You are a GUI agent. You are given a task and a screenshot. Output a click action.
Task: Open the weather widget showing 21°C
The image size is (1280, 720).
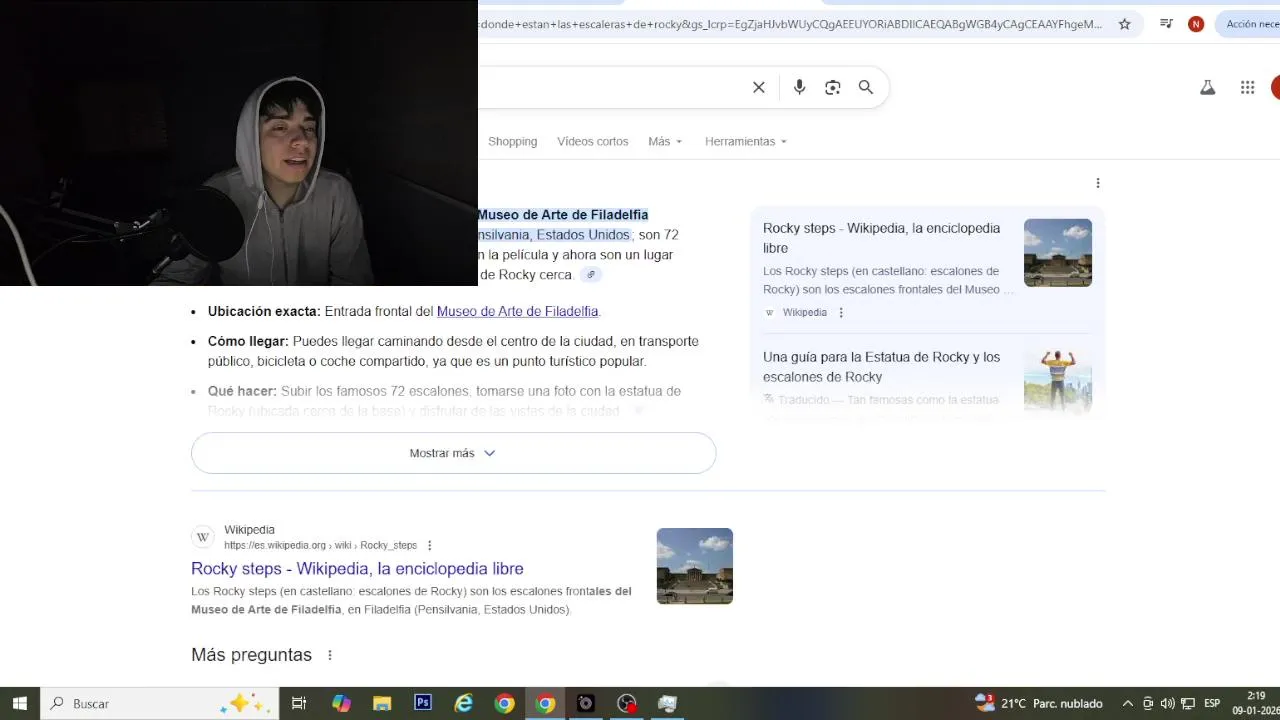1038,704
